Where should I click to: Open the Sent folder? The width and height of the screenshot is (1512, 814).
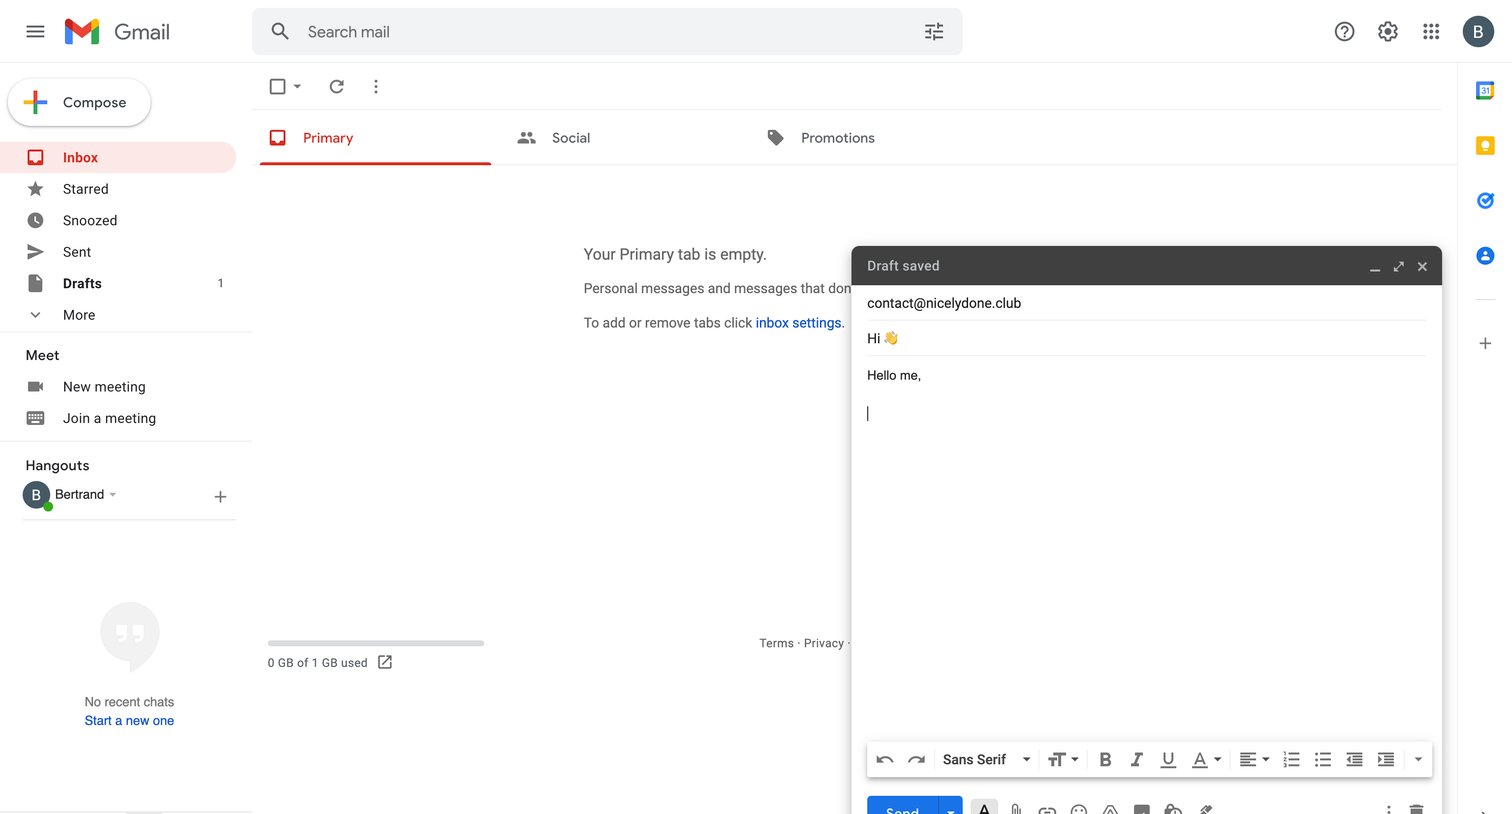tap(118, 252)
